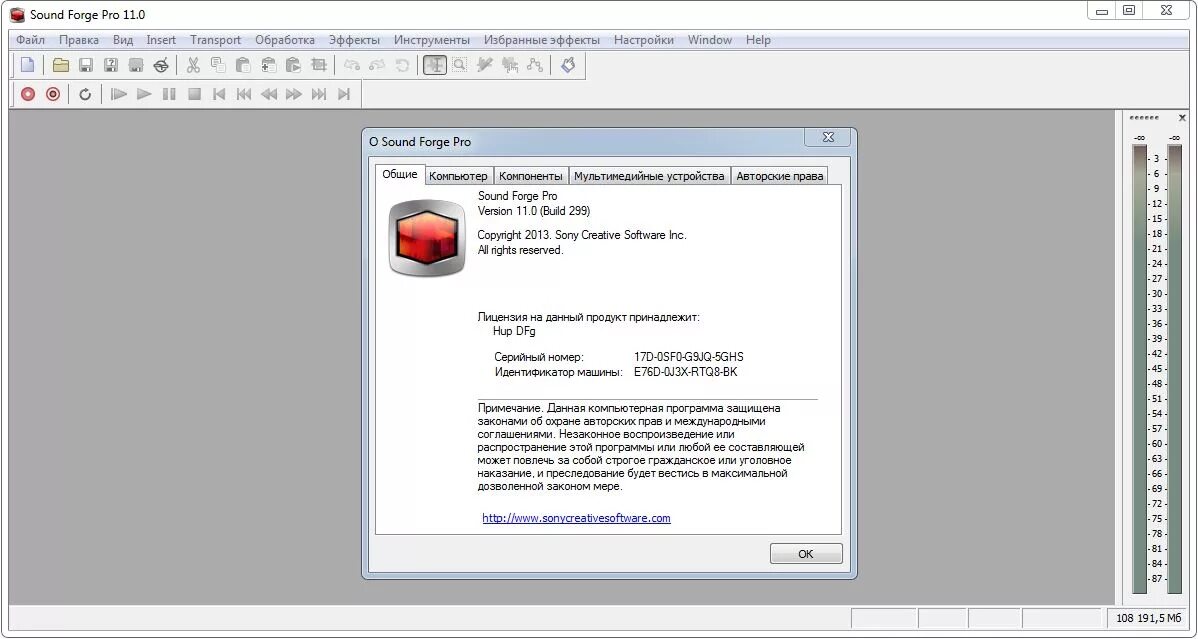This screenshot has width=1198, height=639.
Task: Click the next-marker skip button
Action: [x=319, y=94]
